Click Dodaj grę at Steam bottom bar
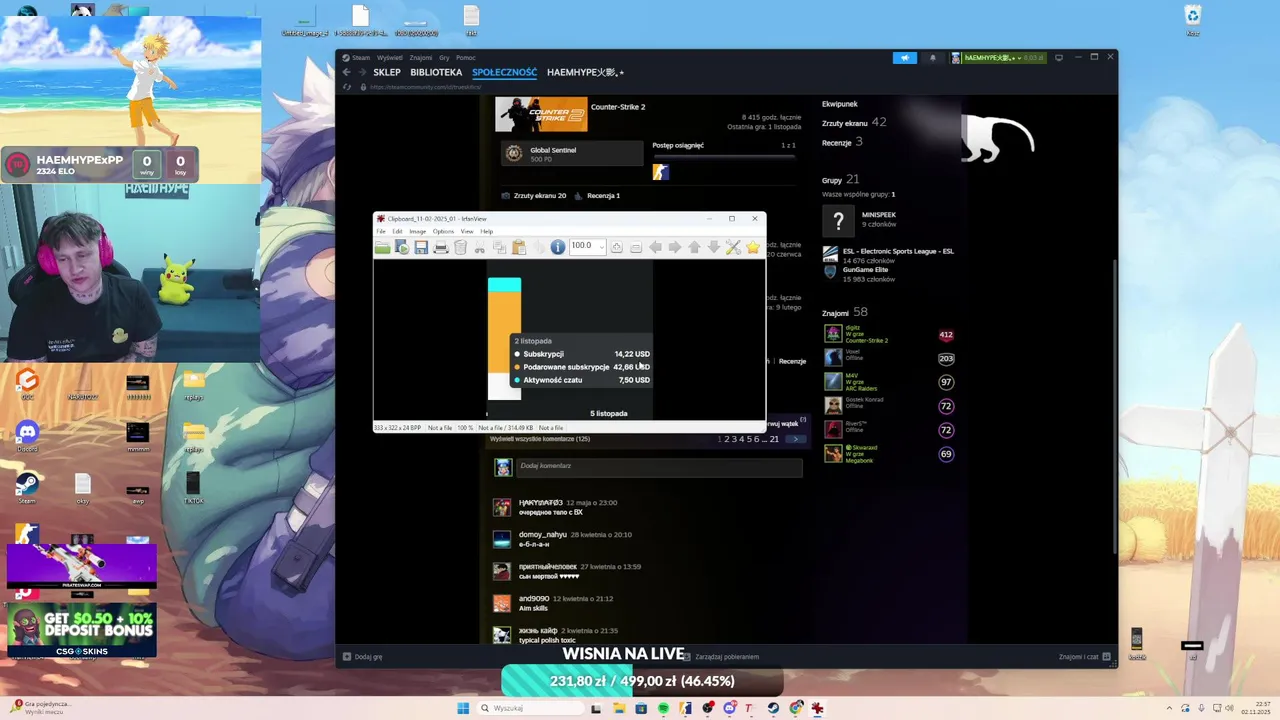The width and height of the screenshot is (1280, 720). (362, 657)
